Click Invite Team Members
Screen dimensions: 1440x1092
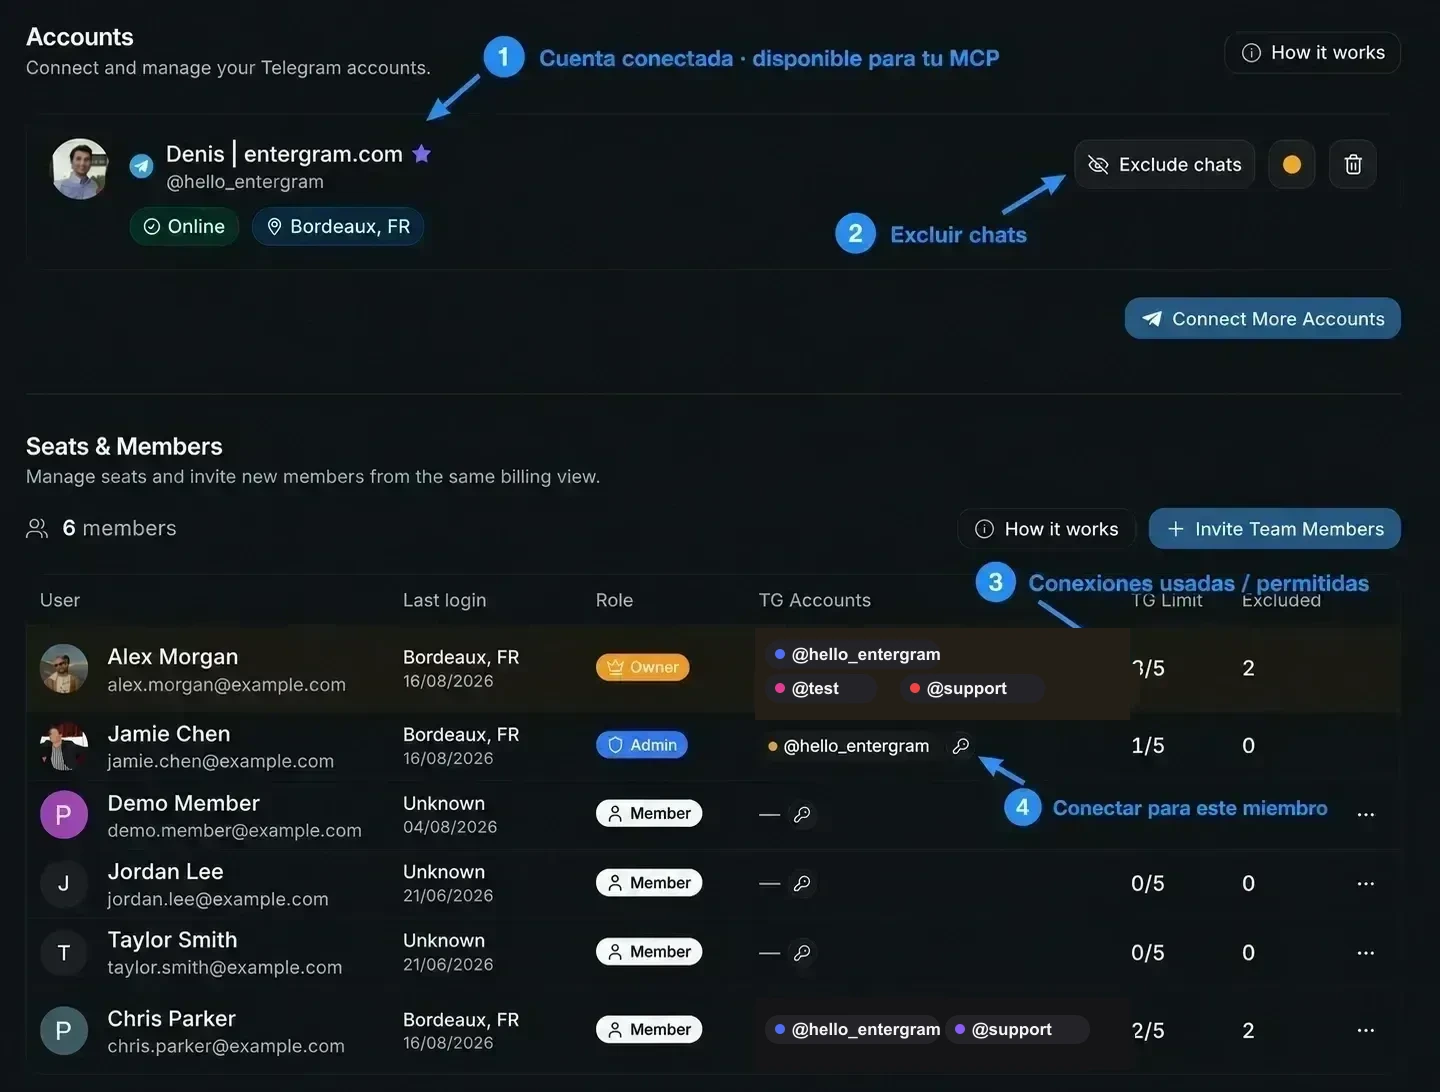(x=1275, y=529)
